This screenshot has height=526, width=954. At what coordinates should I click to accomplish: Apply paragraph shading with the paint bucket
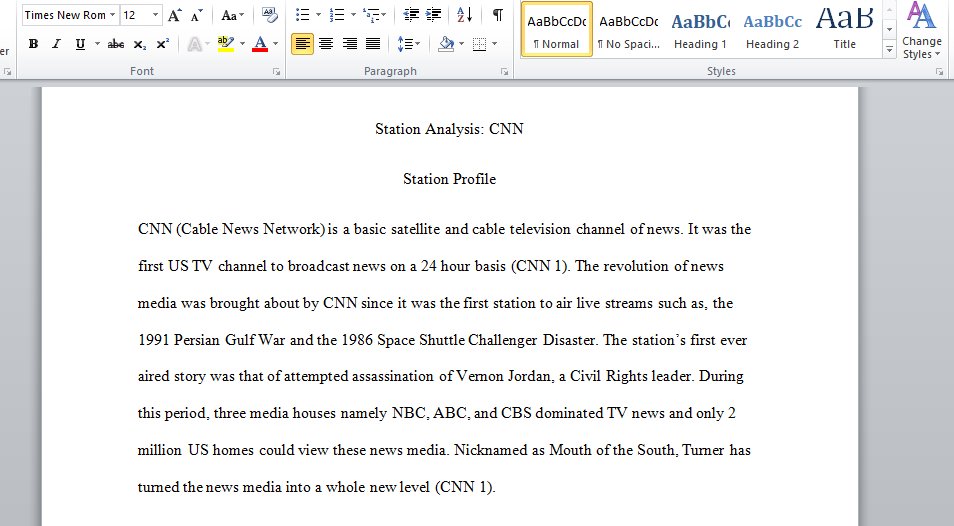tap(446, 44)
